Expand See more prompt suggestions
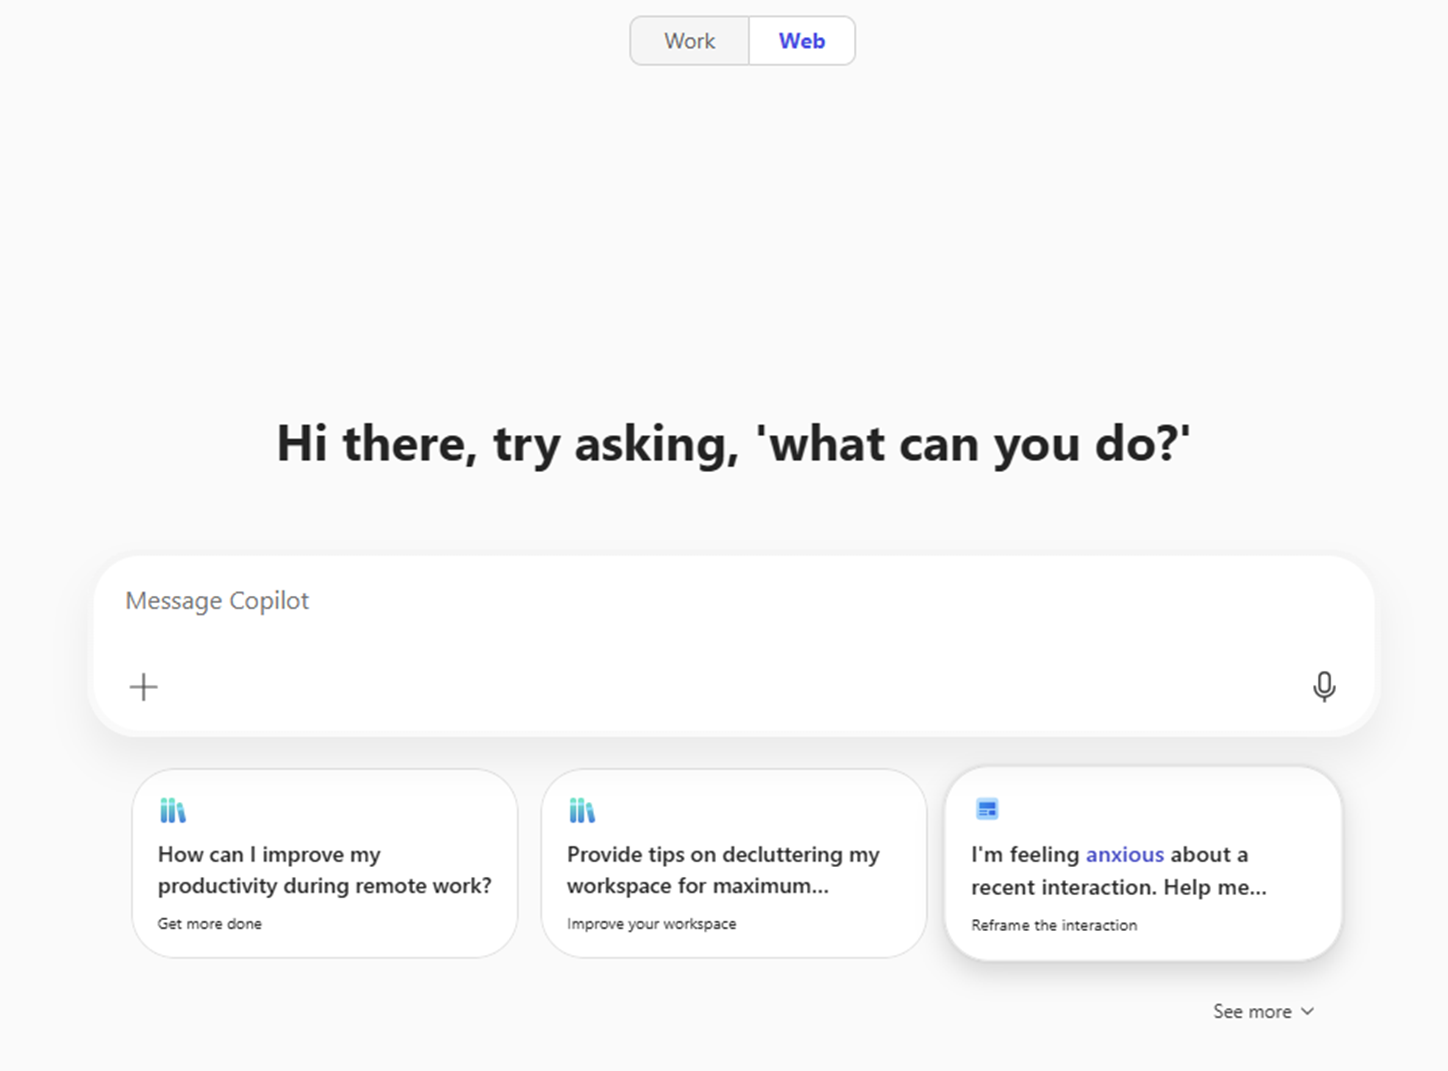This screenshot has width=1448, height=1071. point(1264,1011)
